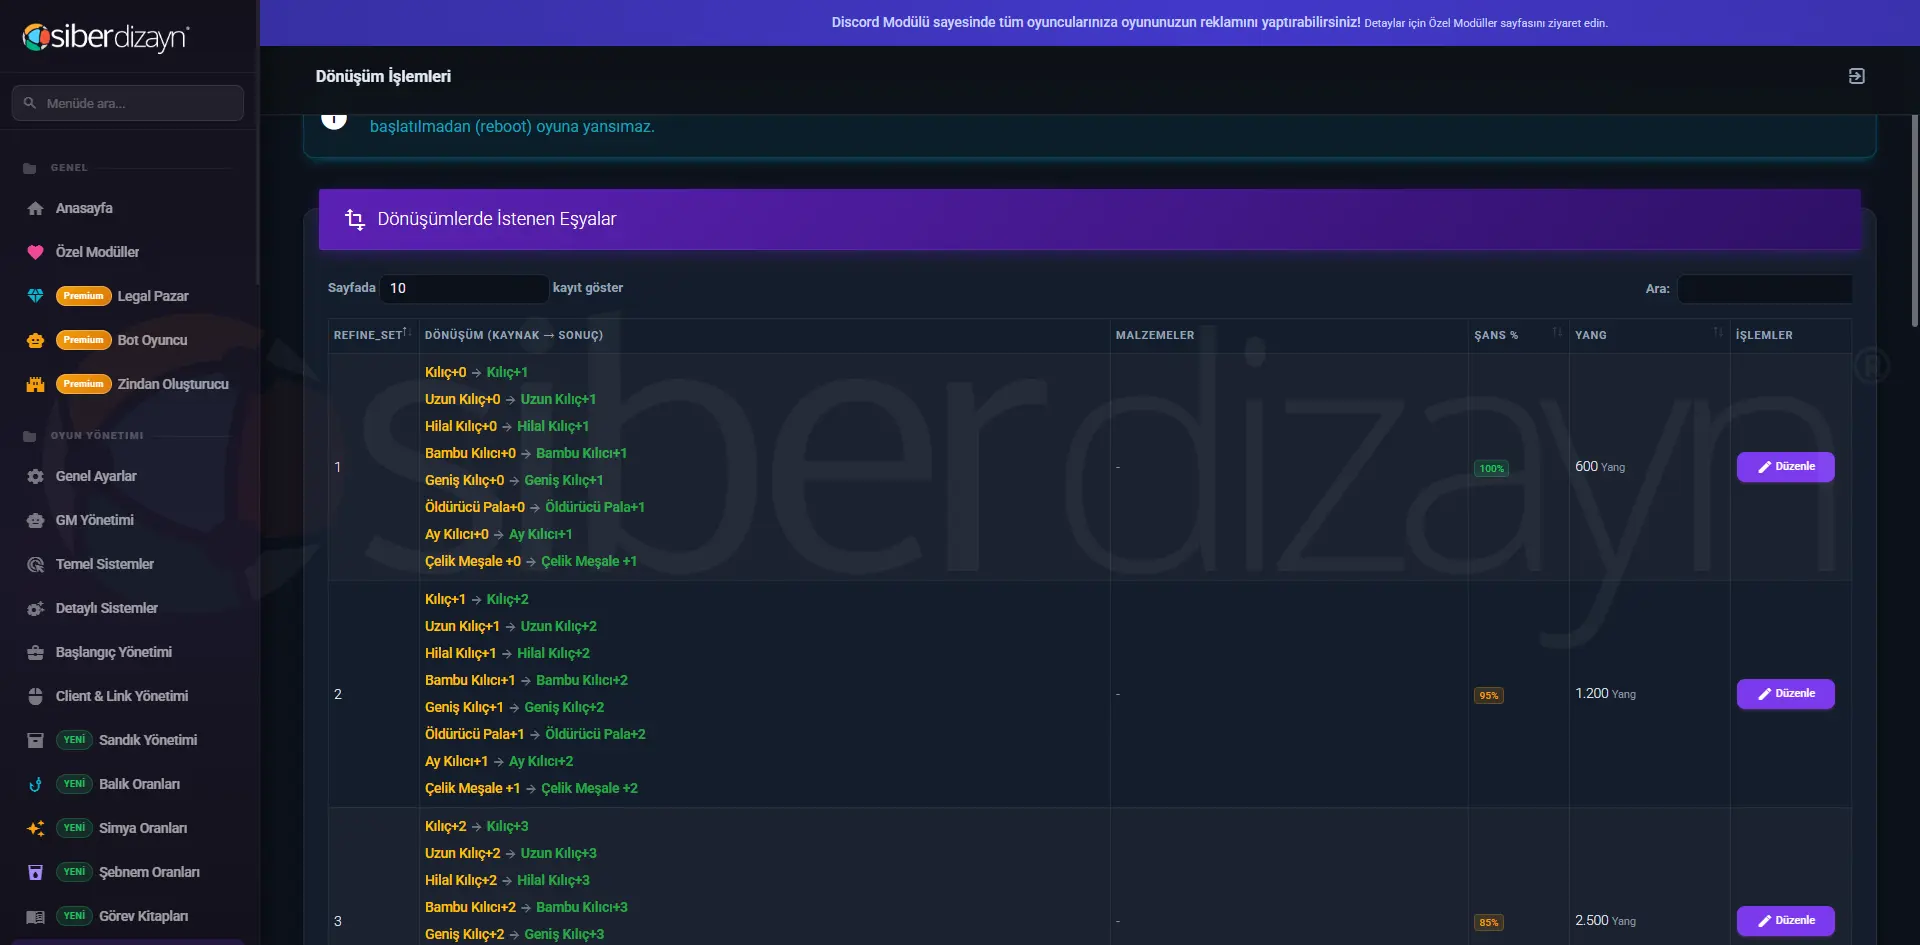This screenshot has height=945, width=1920.
Task: Open Detaylı Sistemler in sidebar
Action: (x=107, y=608)
